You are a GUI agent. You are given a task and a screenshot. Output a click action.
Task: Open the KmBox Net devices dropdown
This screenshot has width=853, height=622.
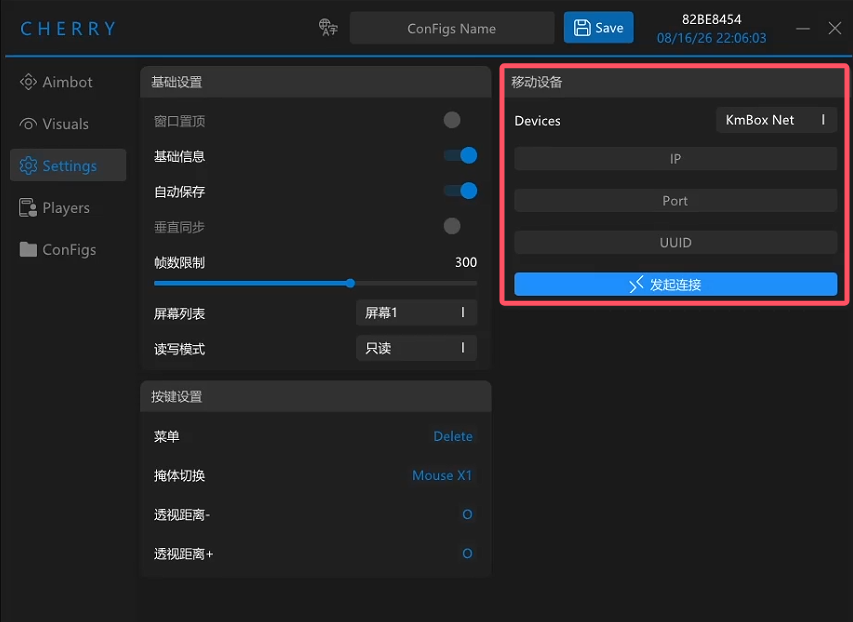click(x=776, y=120)
